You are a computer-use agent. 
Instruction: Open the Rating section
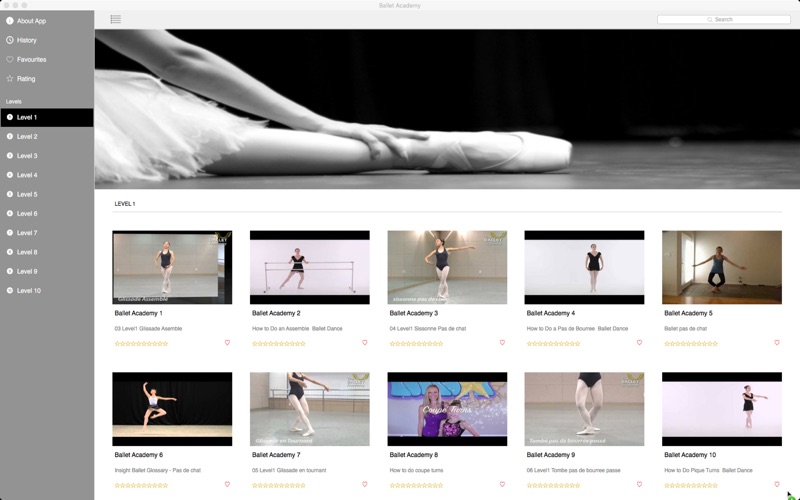click(26, 79)
